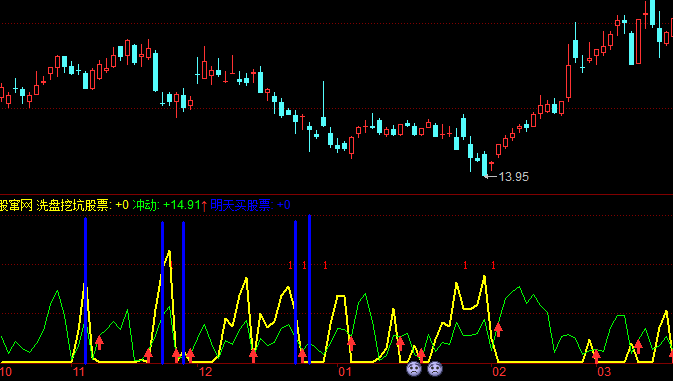Click the white arrow pointing at 13.95
The height and width of the screenshot is (381, 673).
pyautogui.click(x=490, y=176)
